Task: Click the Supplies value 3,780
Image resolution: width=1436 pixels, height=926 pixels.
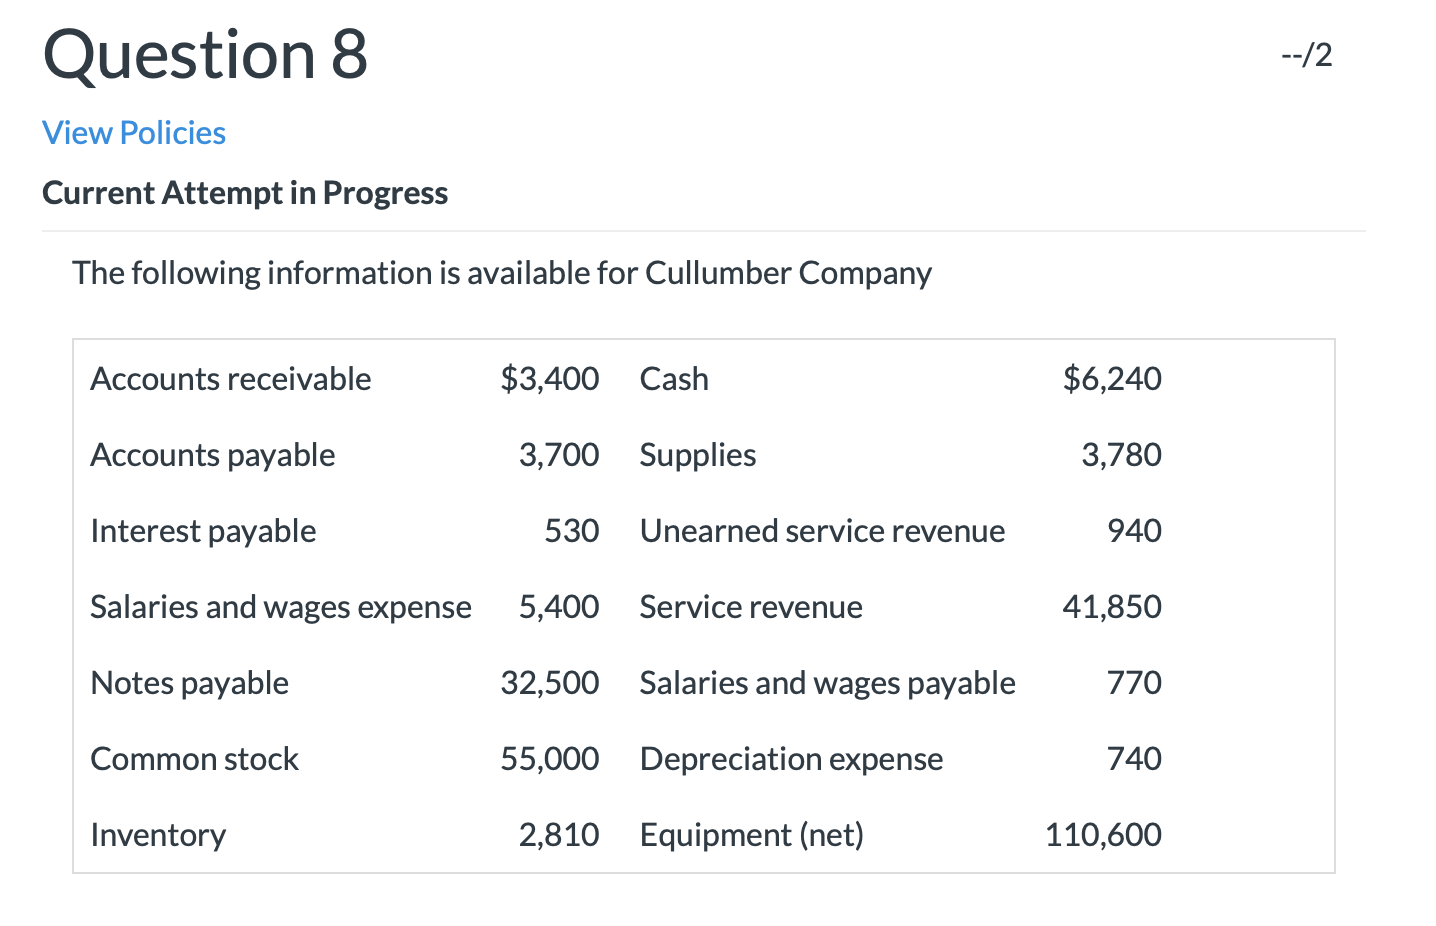Action: point(1122,455)
